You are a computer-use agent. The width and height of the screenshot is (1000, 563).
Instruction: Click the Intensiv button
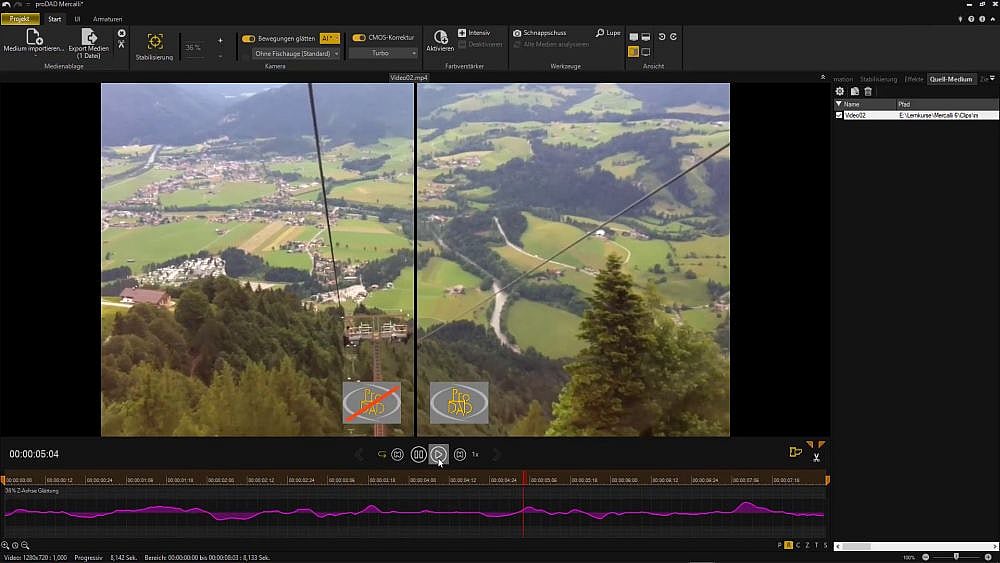[474, 33]
